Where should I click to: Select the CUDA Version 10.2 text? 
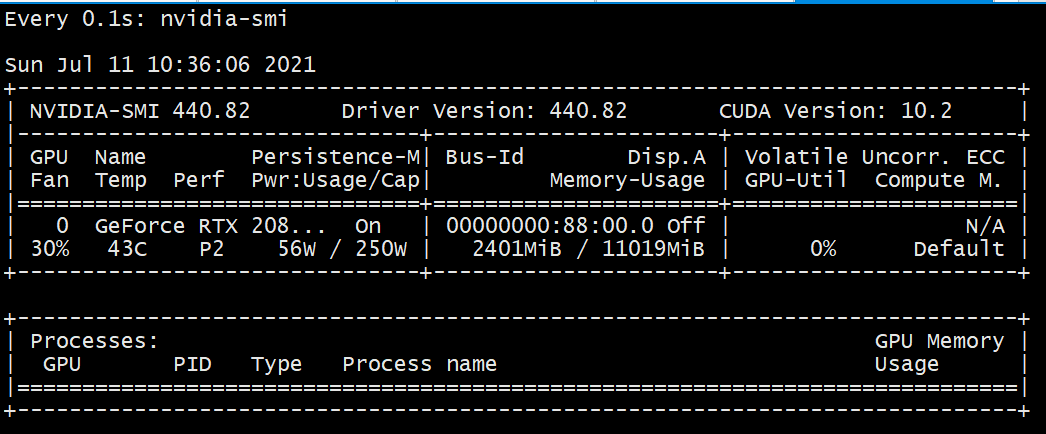pos(835,111)
